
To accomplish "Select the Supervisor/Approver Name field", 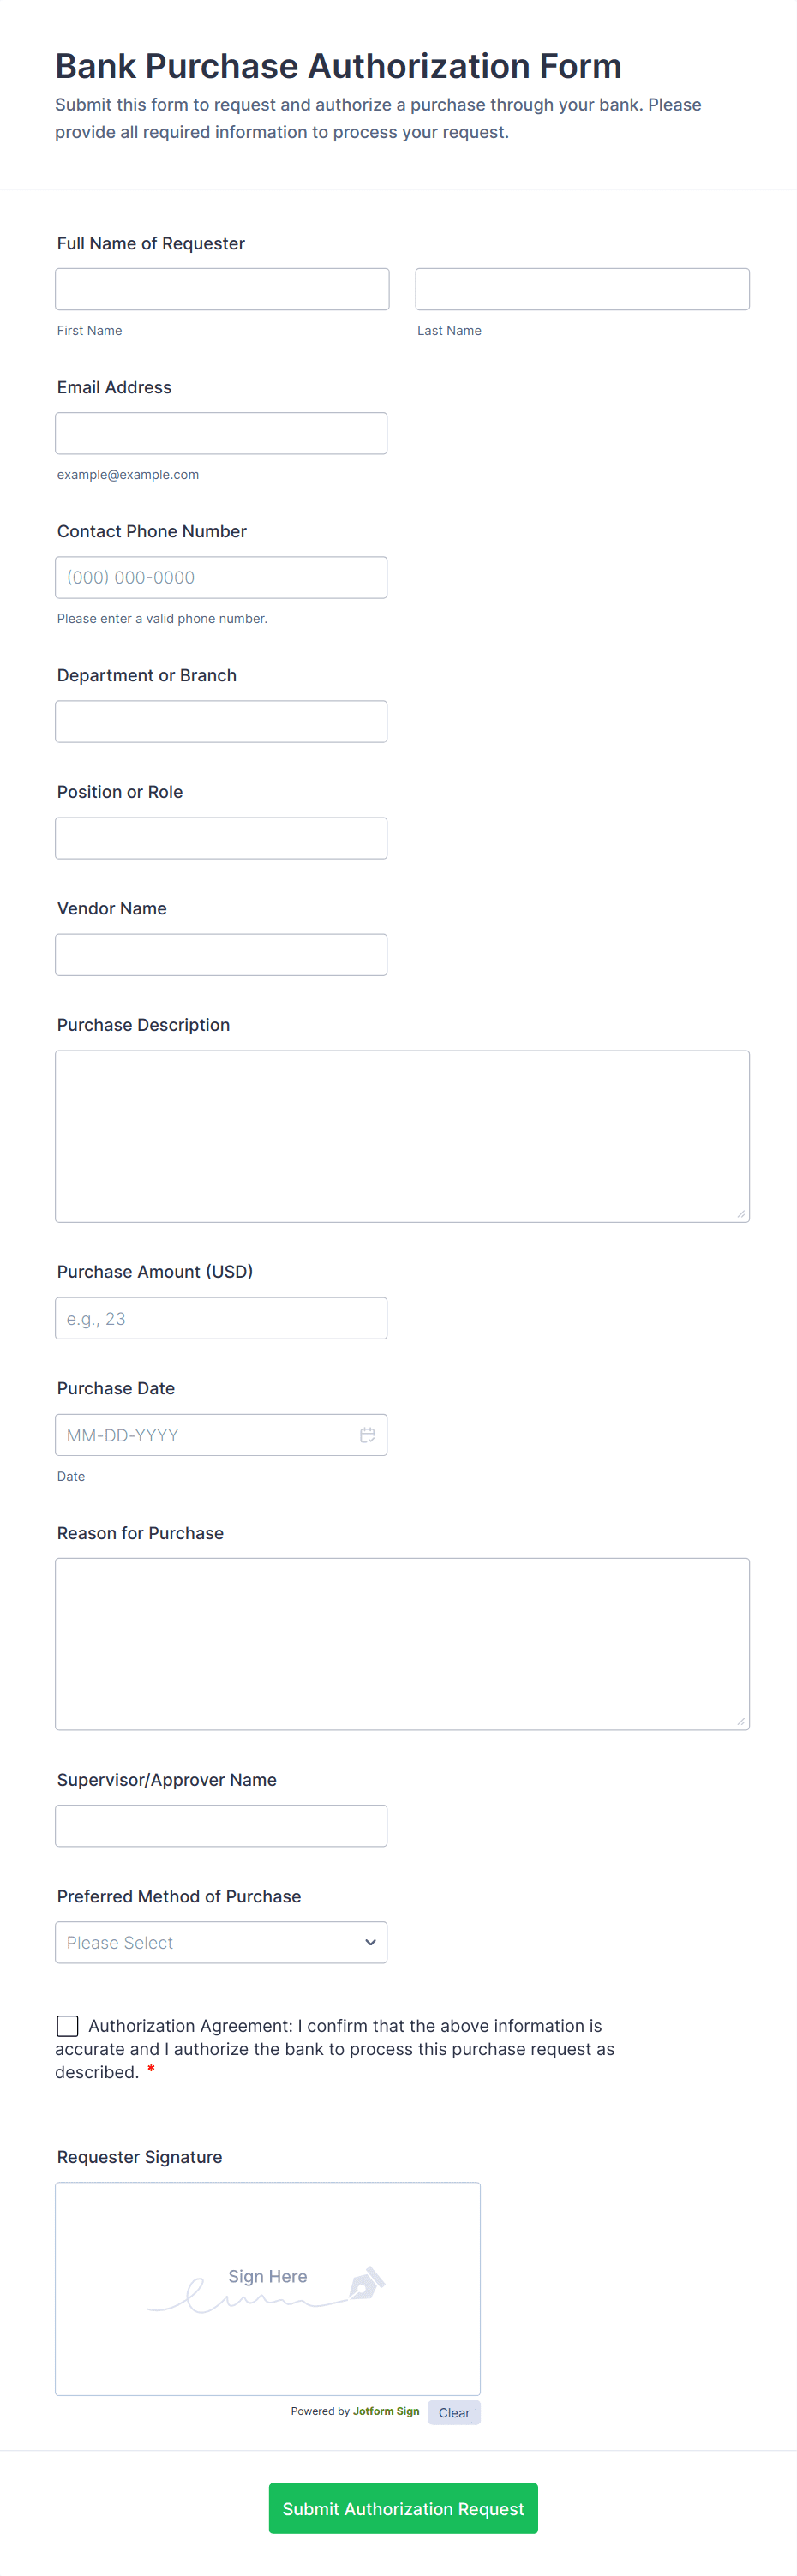I will click(x=221, y=1826).
